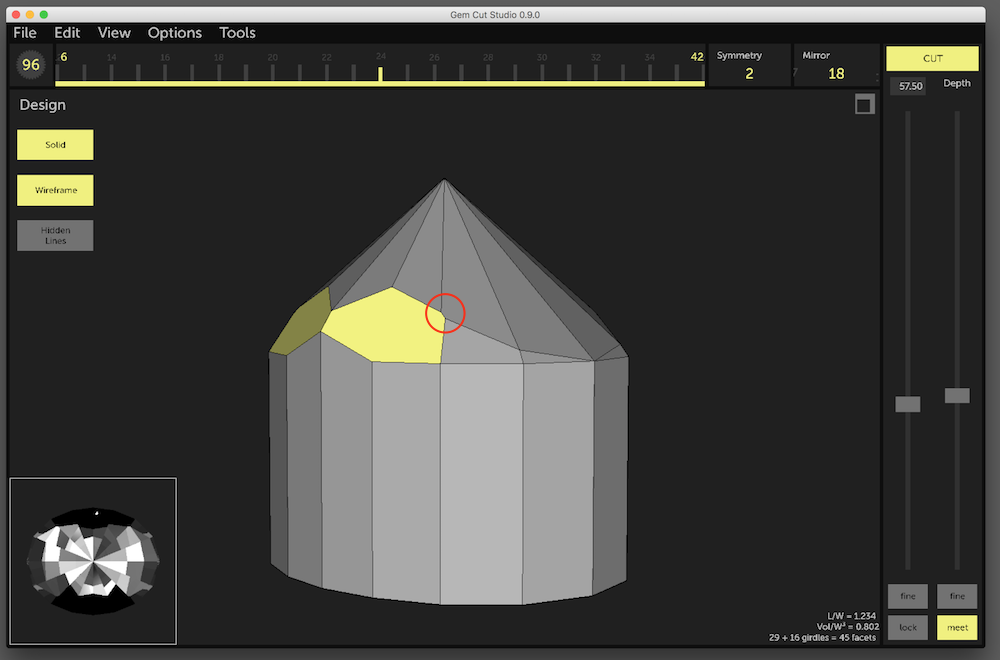Screen dimensions: 1000x660
Task: Select the highlighted yellow facet on gem
Action: 385,328
